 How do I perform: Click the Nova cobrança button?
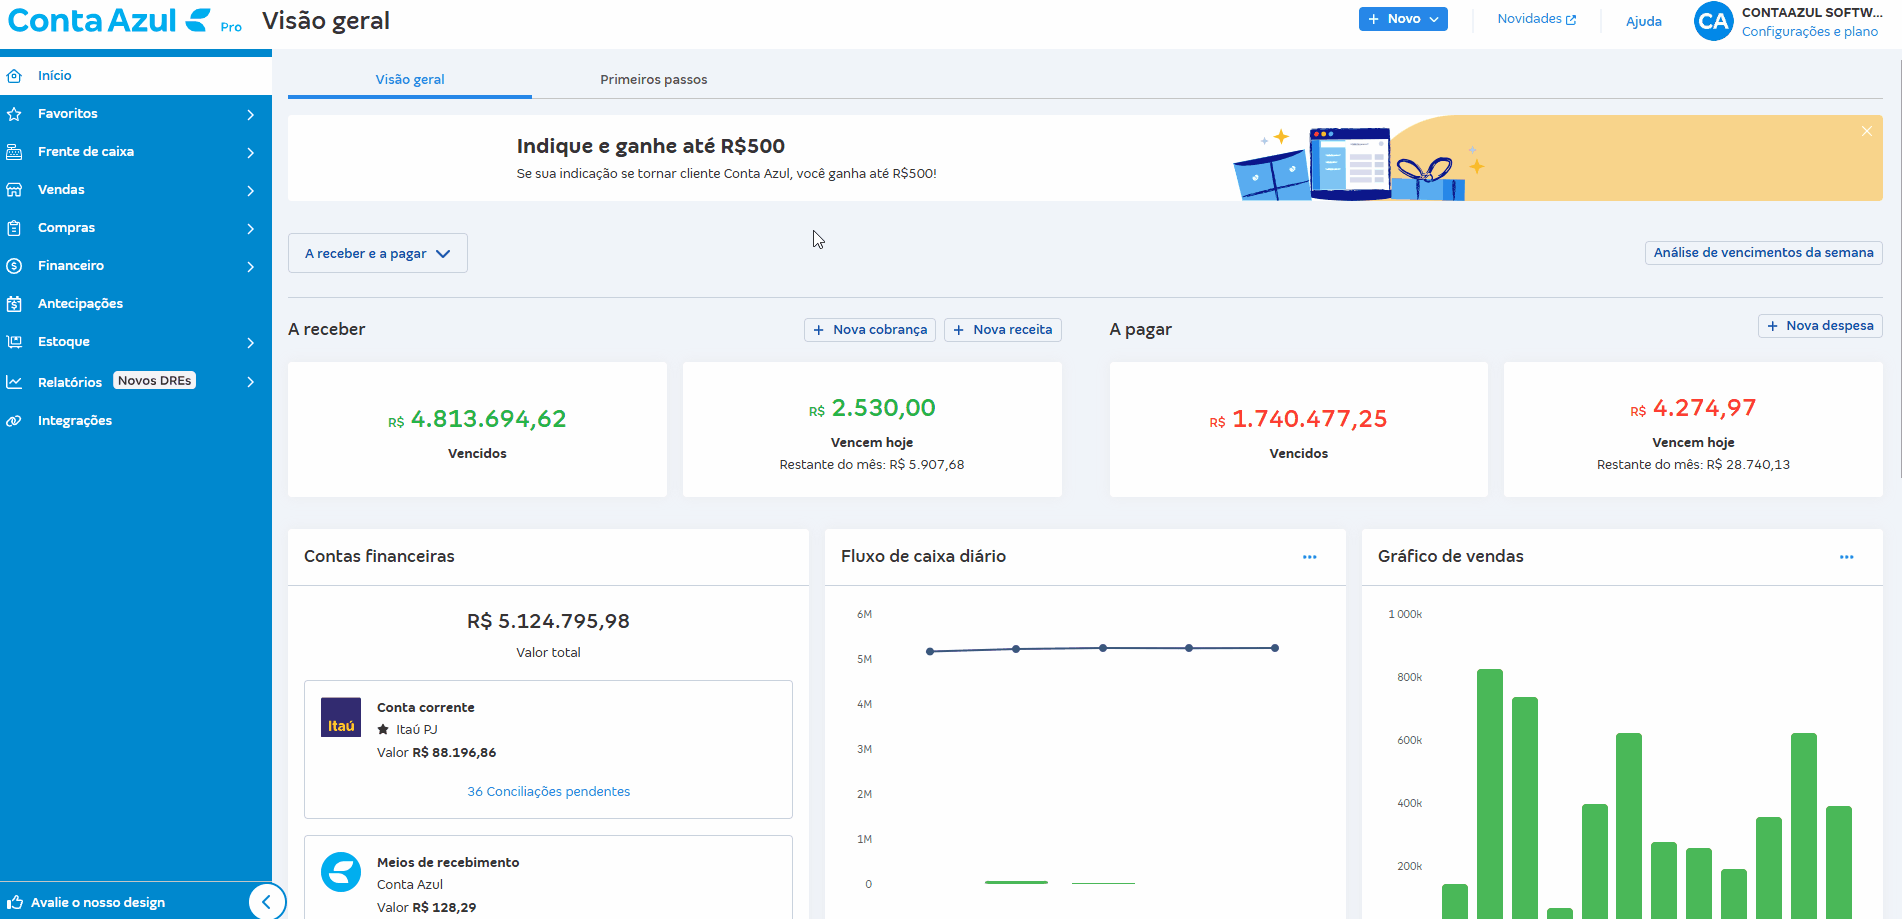[x=870, y=330]
